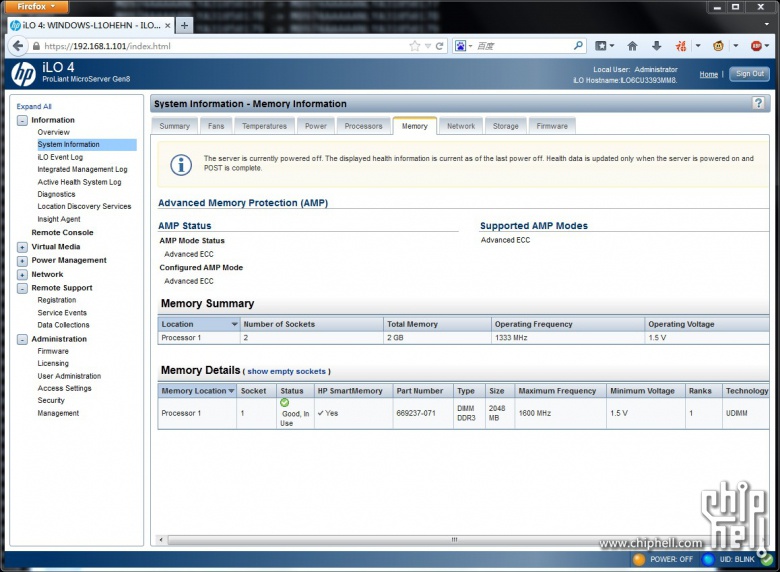The height and width of the screenshot is (572, 780).
Task: Open downloads arrow icon in toolbar
Action: click(657, 46)
